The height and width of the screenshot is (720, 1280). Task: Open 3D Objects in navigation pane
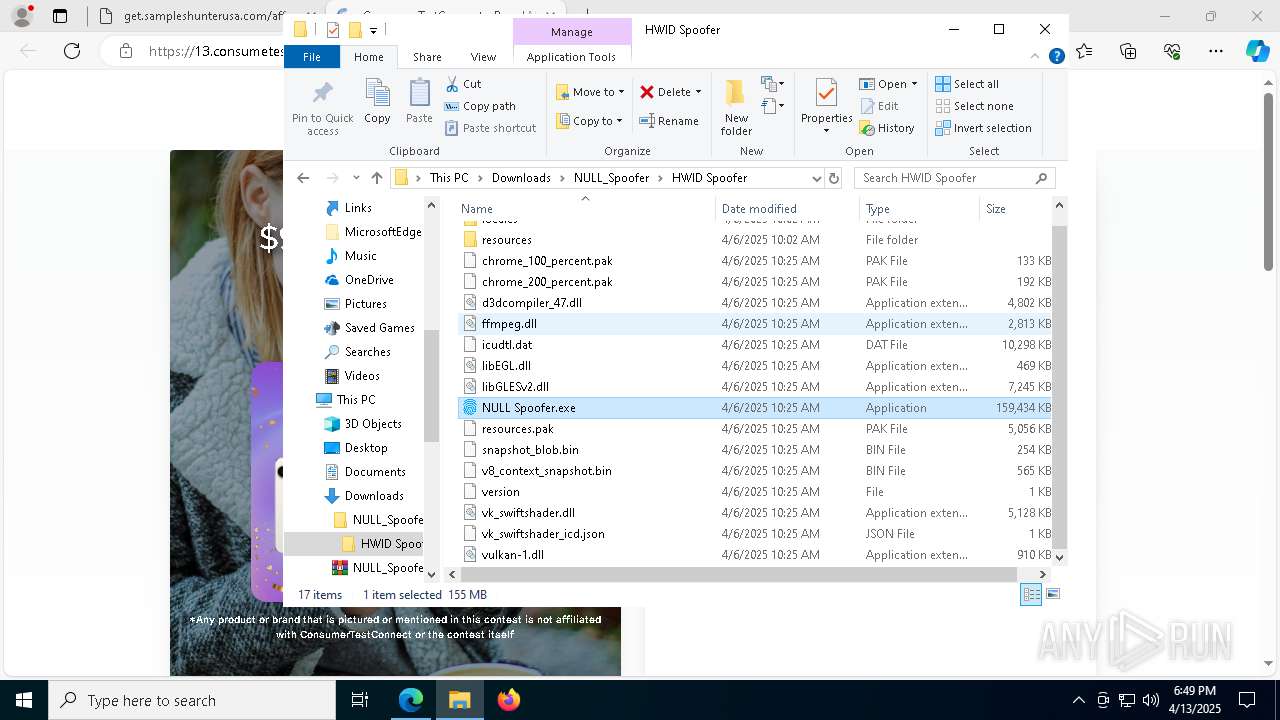(373, 424)
